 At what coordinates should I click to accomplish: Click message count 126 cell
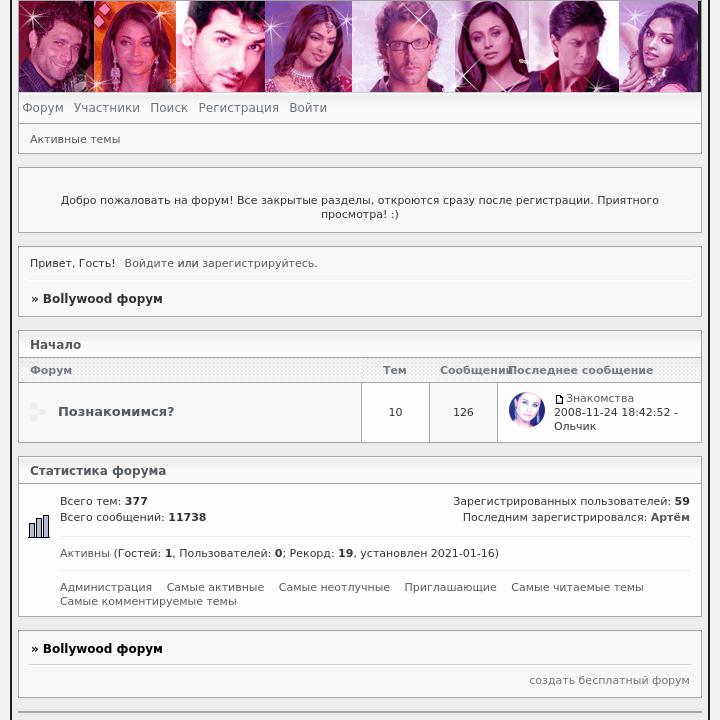(463, 412)
